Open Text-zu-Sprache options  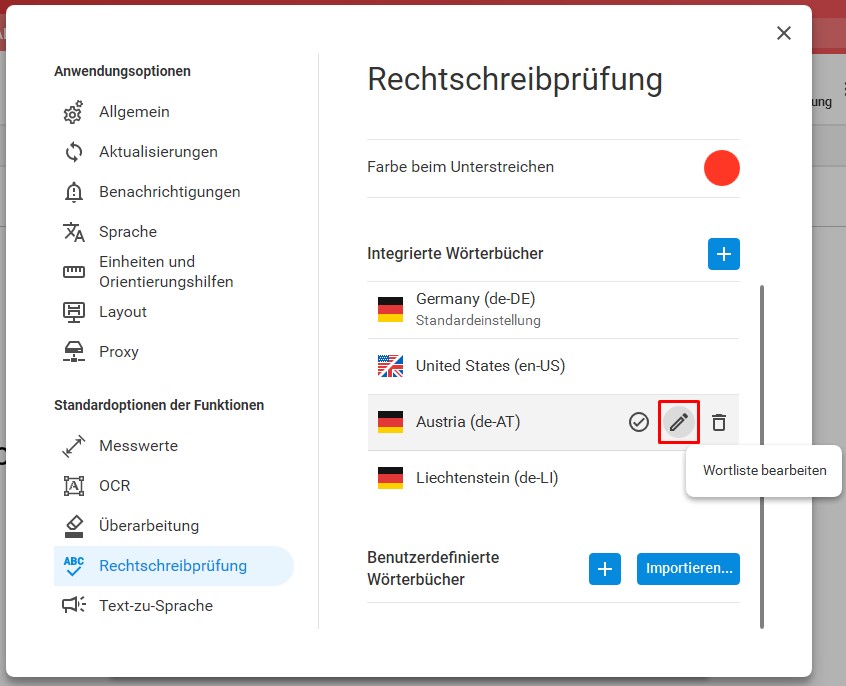click(174, 605)
